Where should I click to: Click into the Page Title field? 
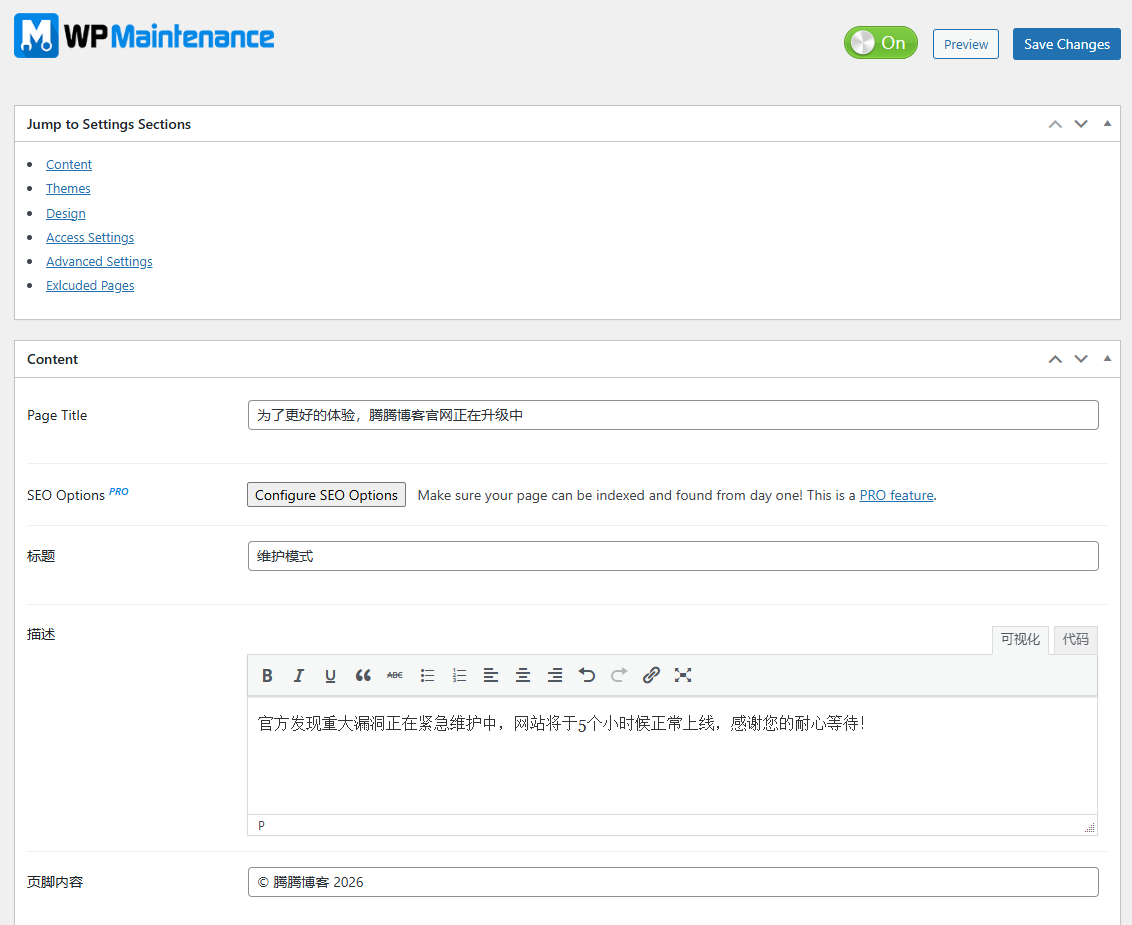point(672,415)
